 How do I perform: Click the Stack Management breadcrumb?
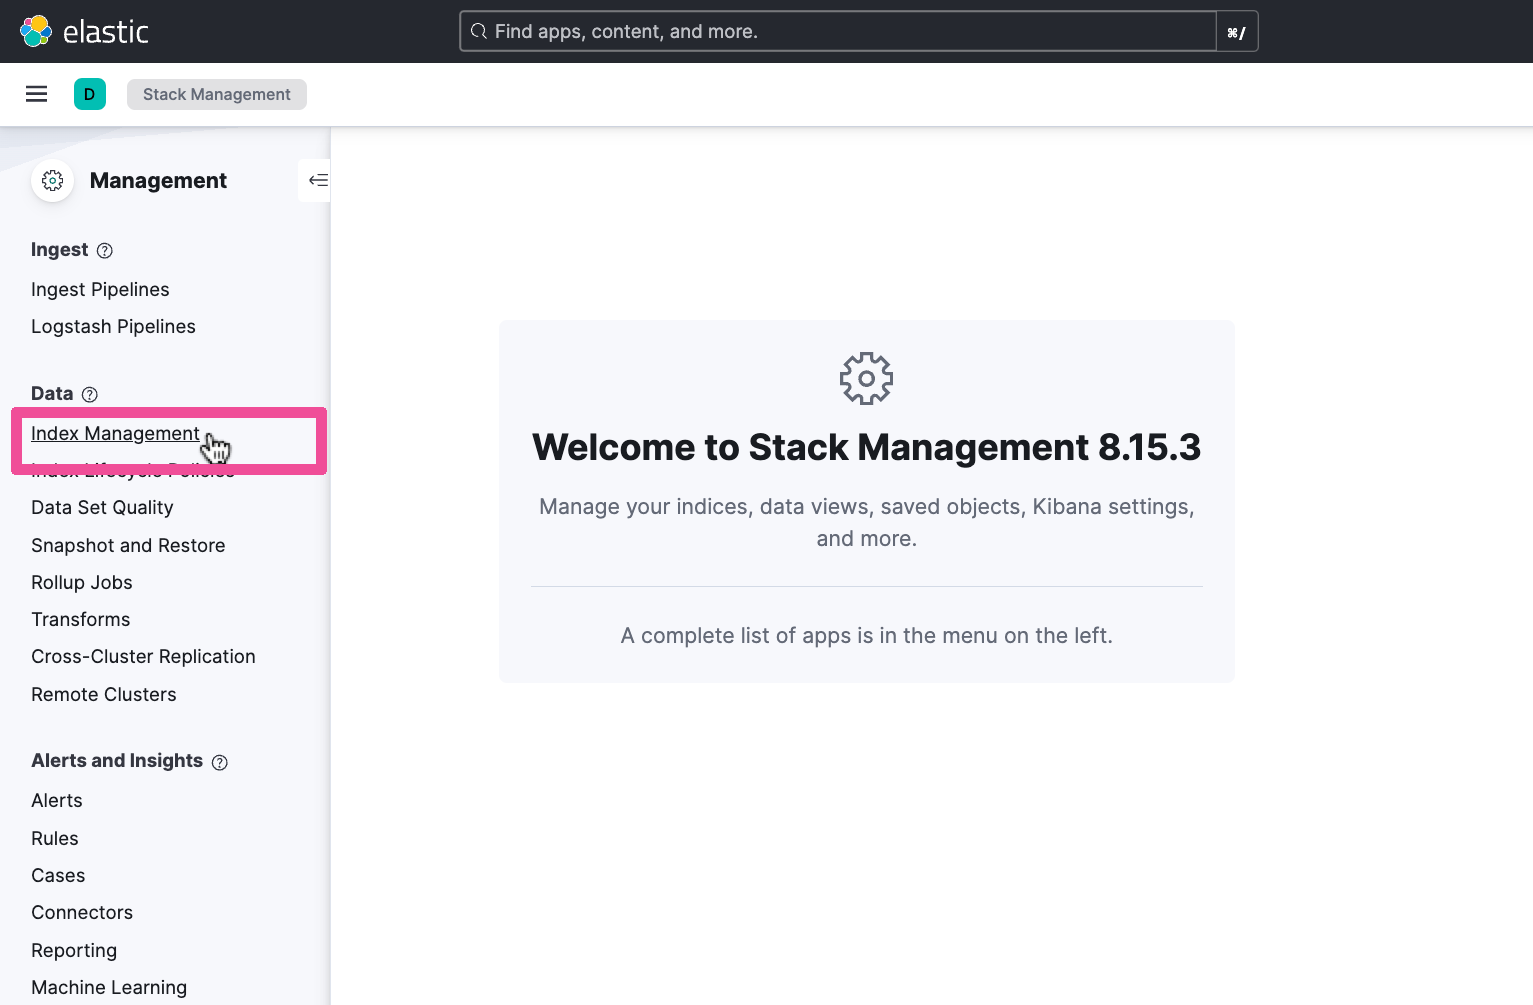click(x=217, y=94)
